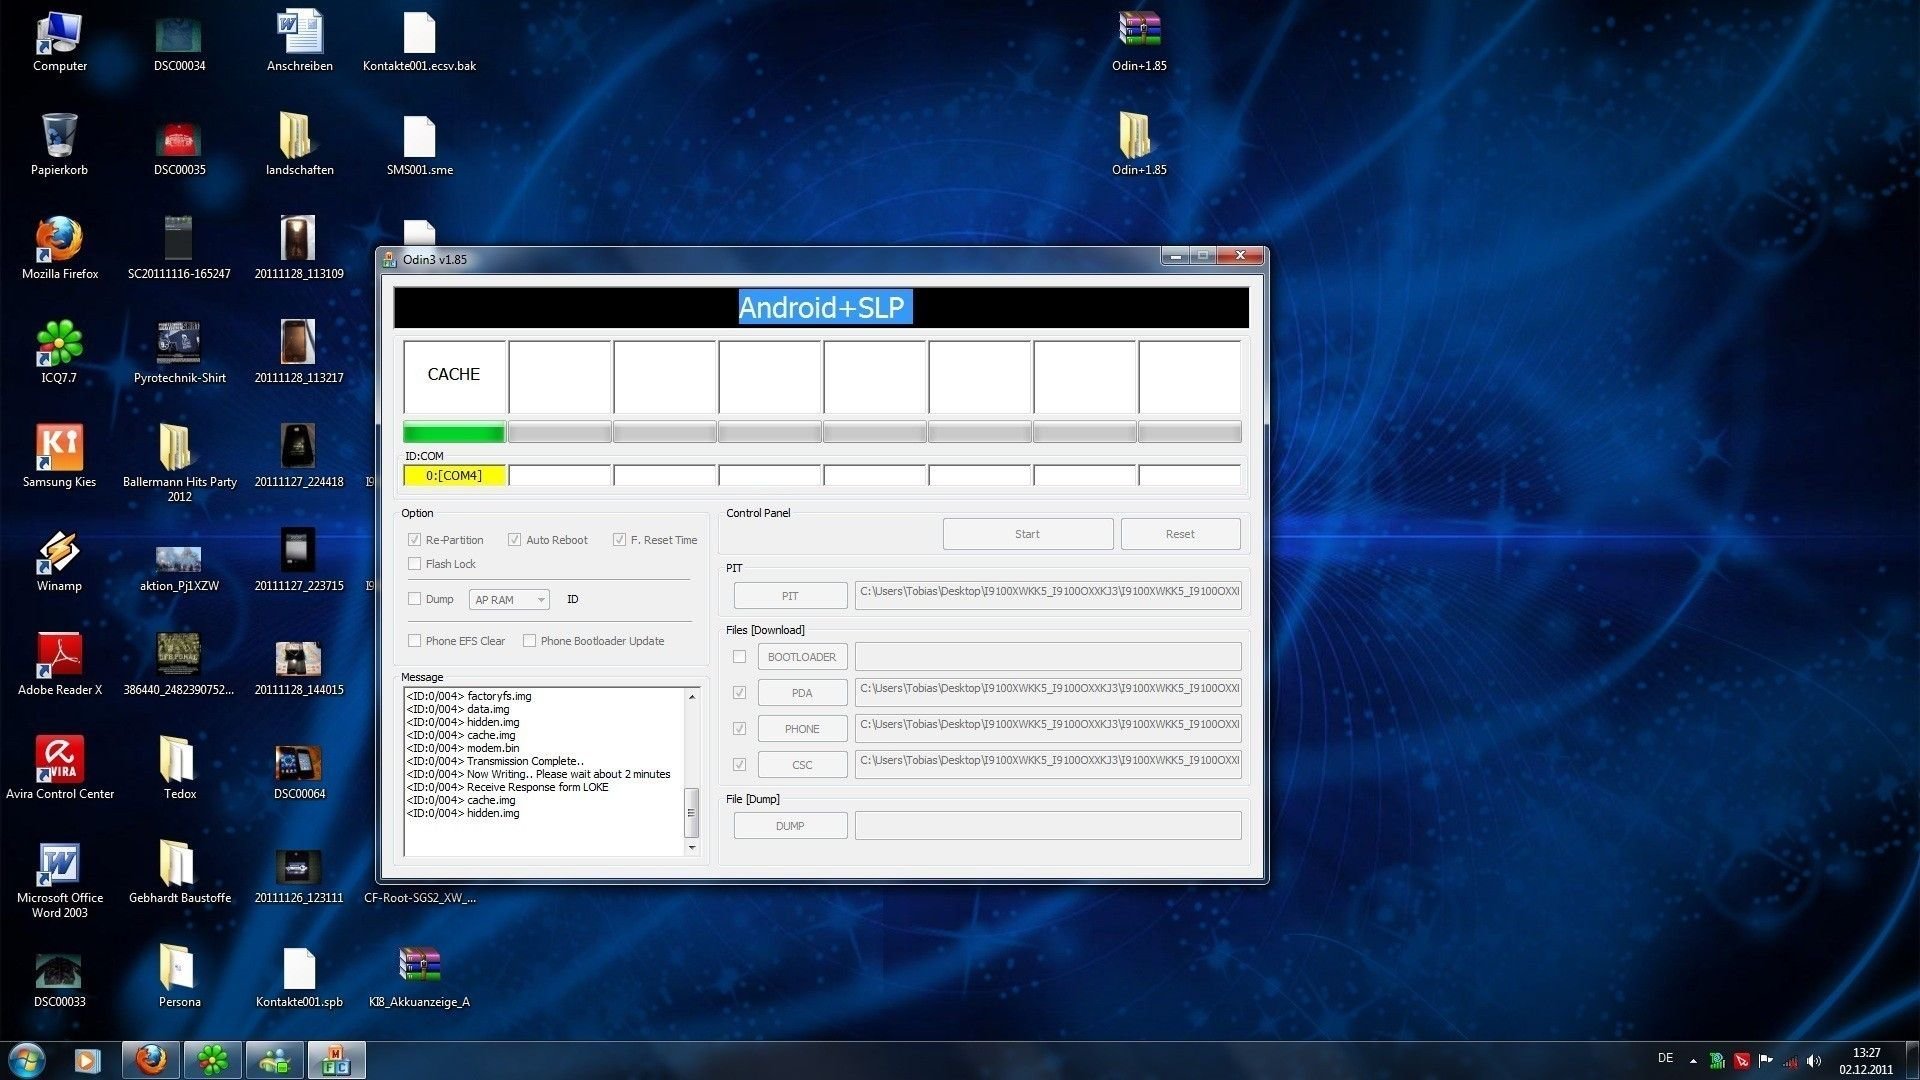Click the Windows Start orb
This screenshot has height=1080, width=1920.
coord(26,1060)
